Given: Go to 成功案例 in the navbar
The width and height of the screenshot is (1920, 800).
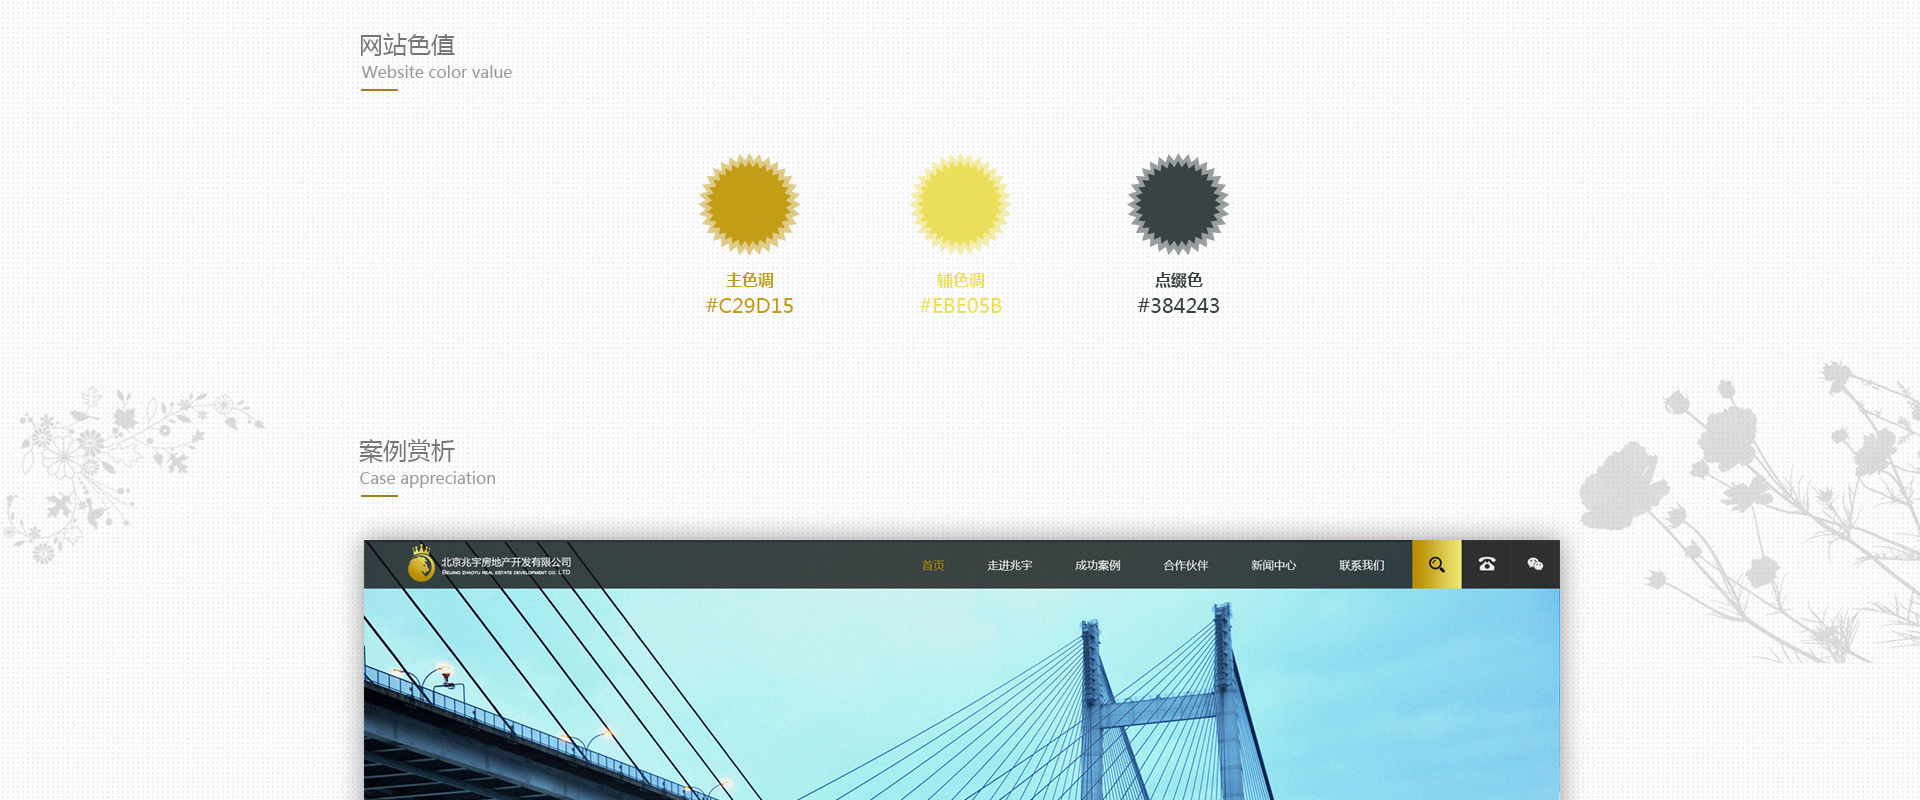Looking at the screenshot, I should point(1097,566).
